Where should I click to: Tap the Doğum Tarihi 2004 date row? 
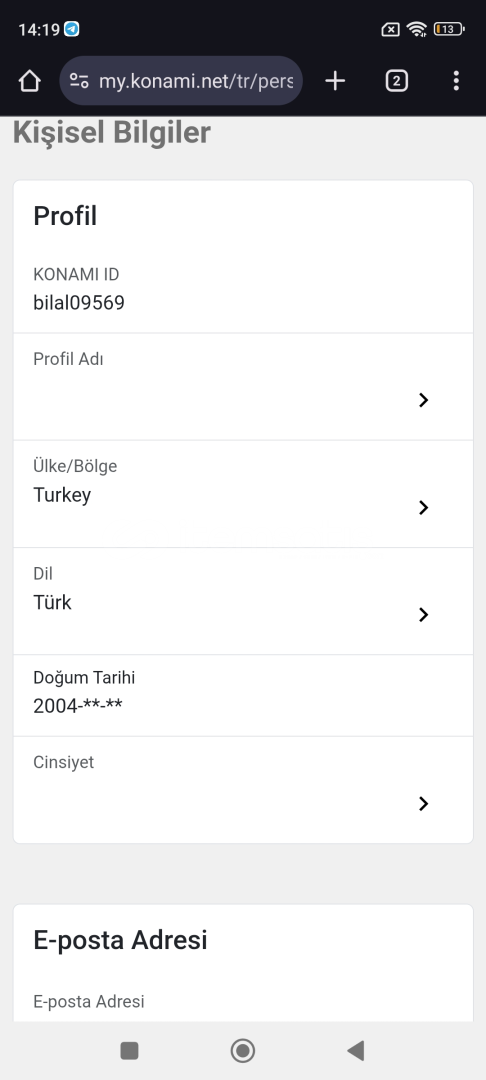pyautogui.click(x=243, y=696)
